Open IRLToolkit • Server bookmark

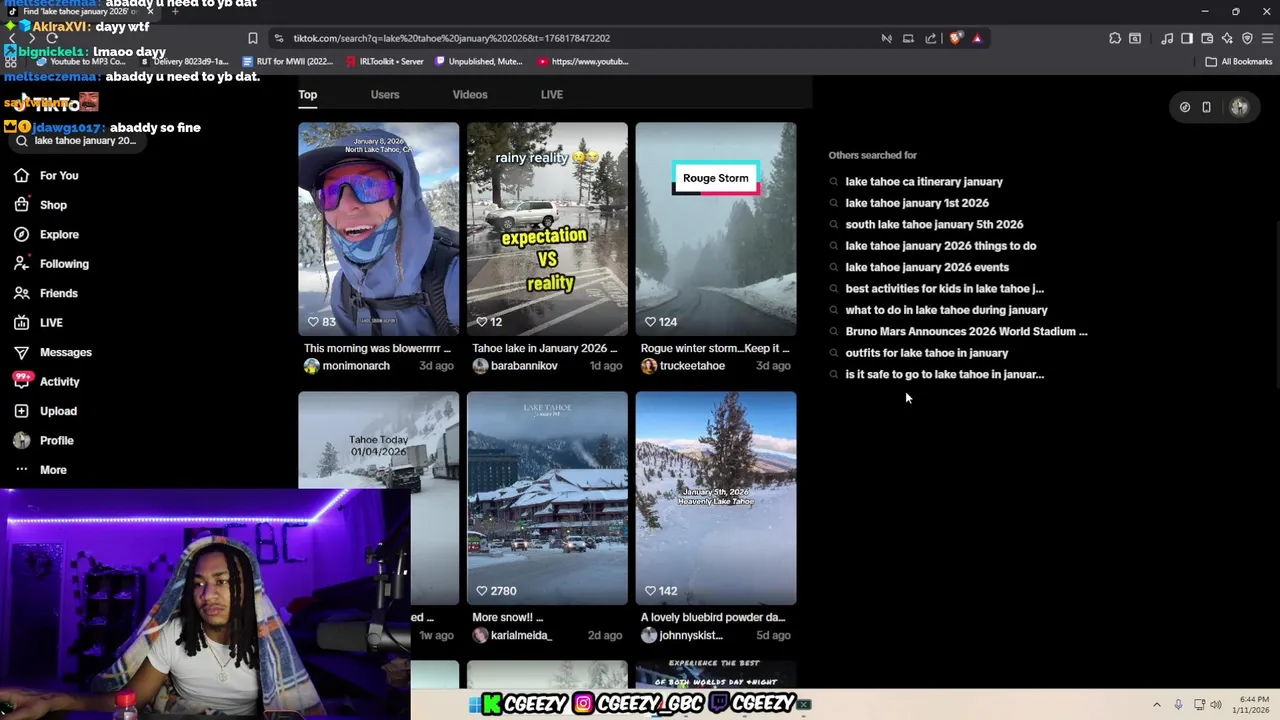[385, 61]
